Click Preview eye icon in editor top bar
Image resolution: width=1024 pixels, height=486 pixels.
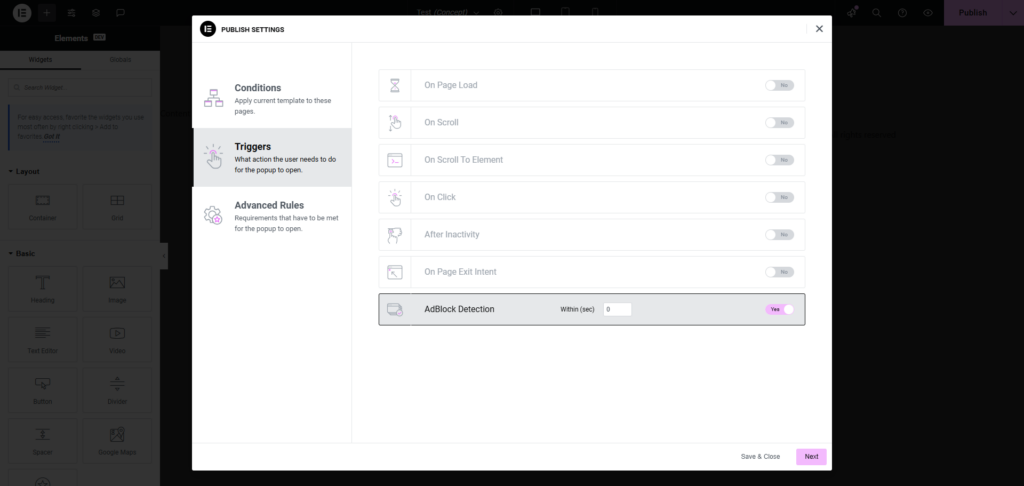927,12
